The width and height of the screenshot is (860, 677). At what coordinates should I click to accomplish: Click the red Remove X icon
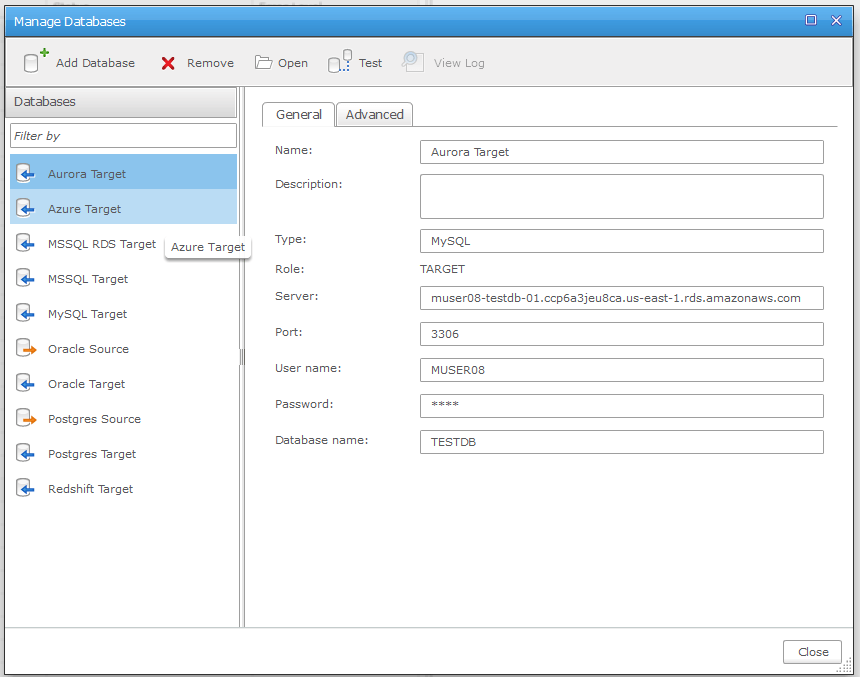[168, 63]
